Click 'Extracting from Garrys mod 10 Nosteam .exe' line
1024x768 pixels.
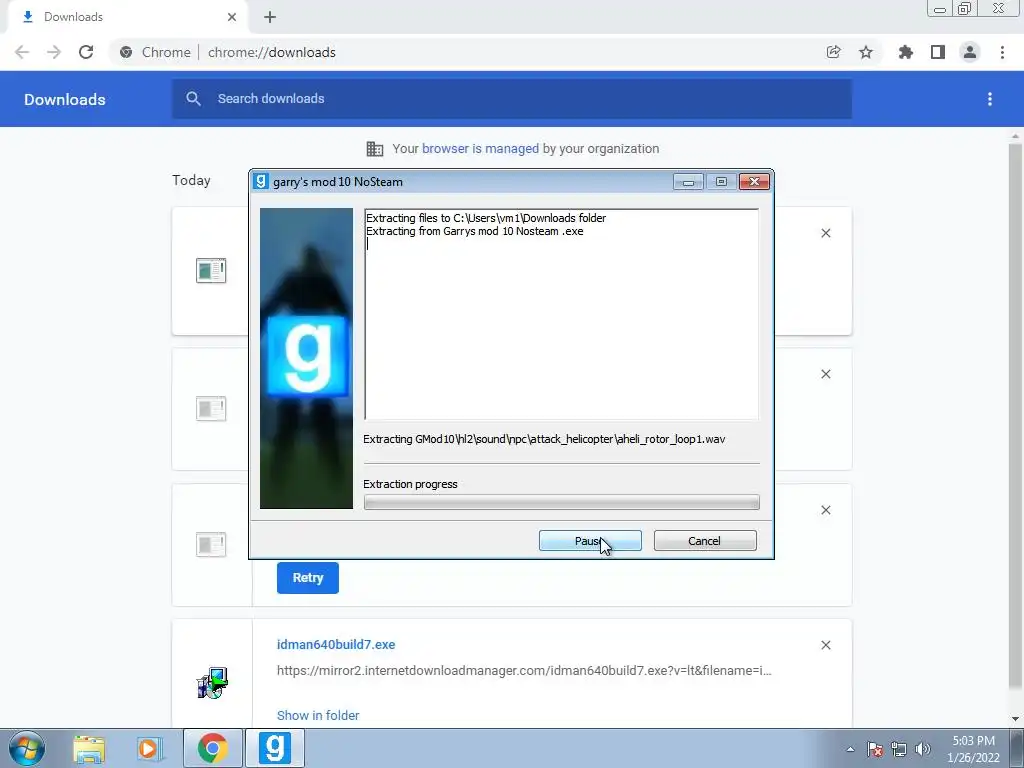click(475, 231)
